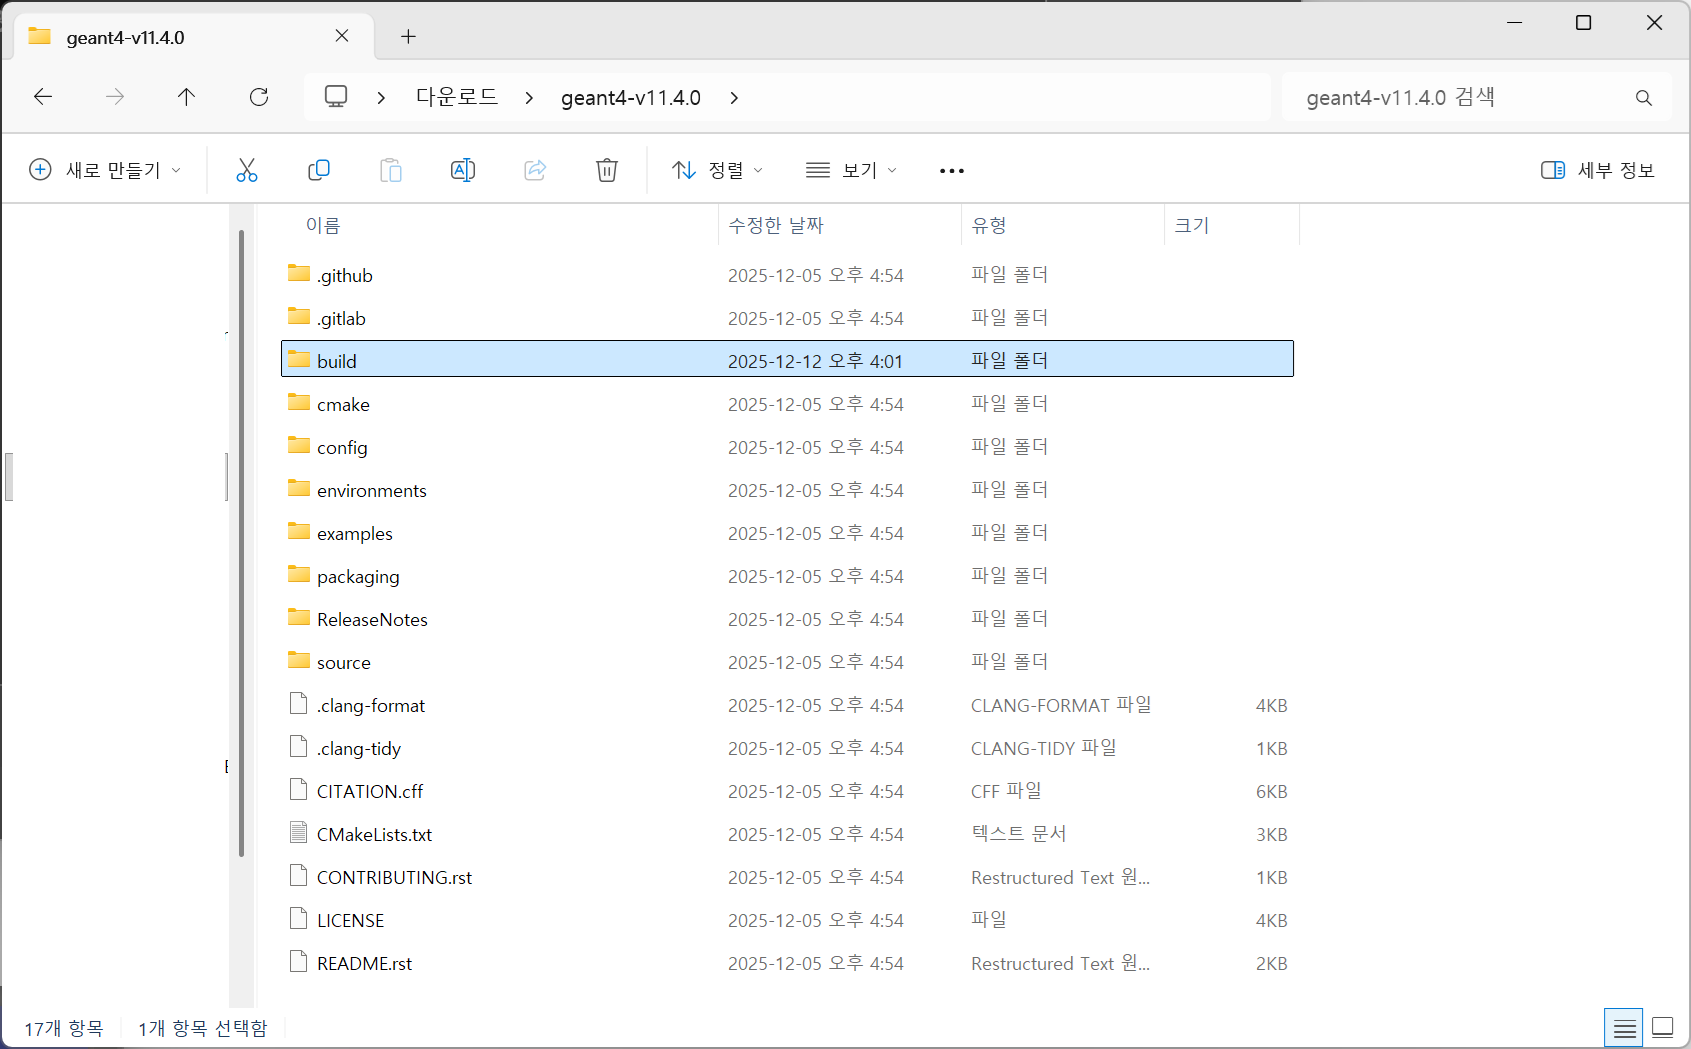Viewport: 1691px width, 1049px height.
Task: Open the 정렬 sort options dropdown
Action: [x=717, y=169]
